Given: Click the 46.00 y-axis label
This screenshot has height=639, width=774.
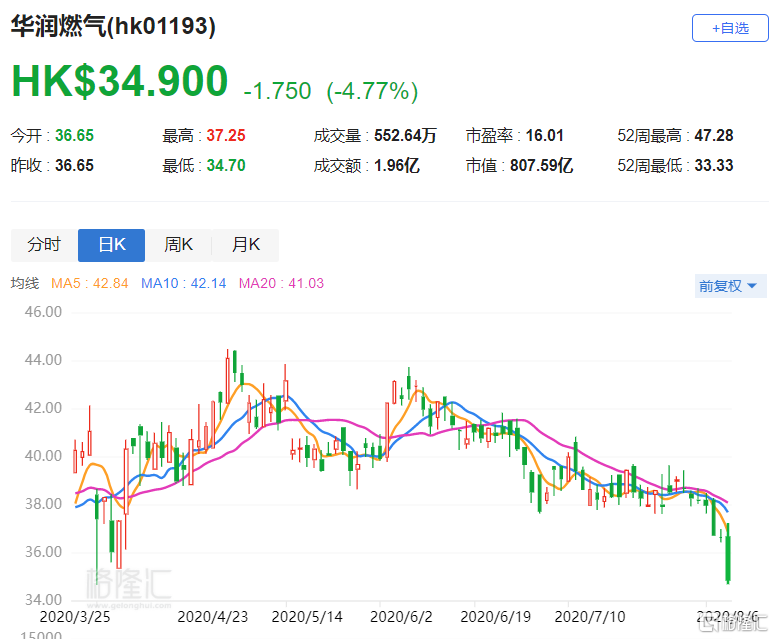Looking at the screenshot, I should click(43, 312).
